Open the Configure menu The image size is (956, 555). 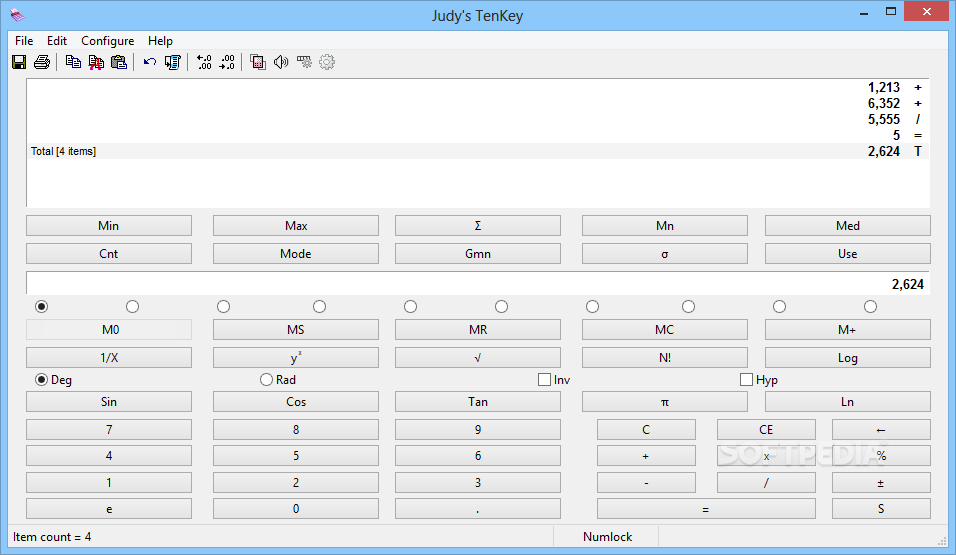(107, 41)
